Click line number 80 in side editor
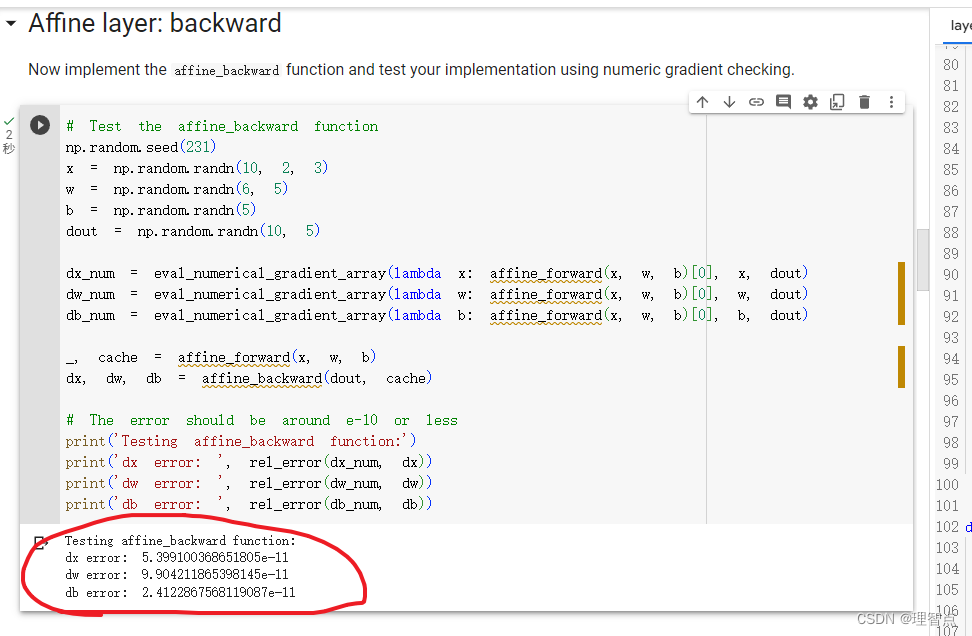 click(950, 64)
